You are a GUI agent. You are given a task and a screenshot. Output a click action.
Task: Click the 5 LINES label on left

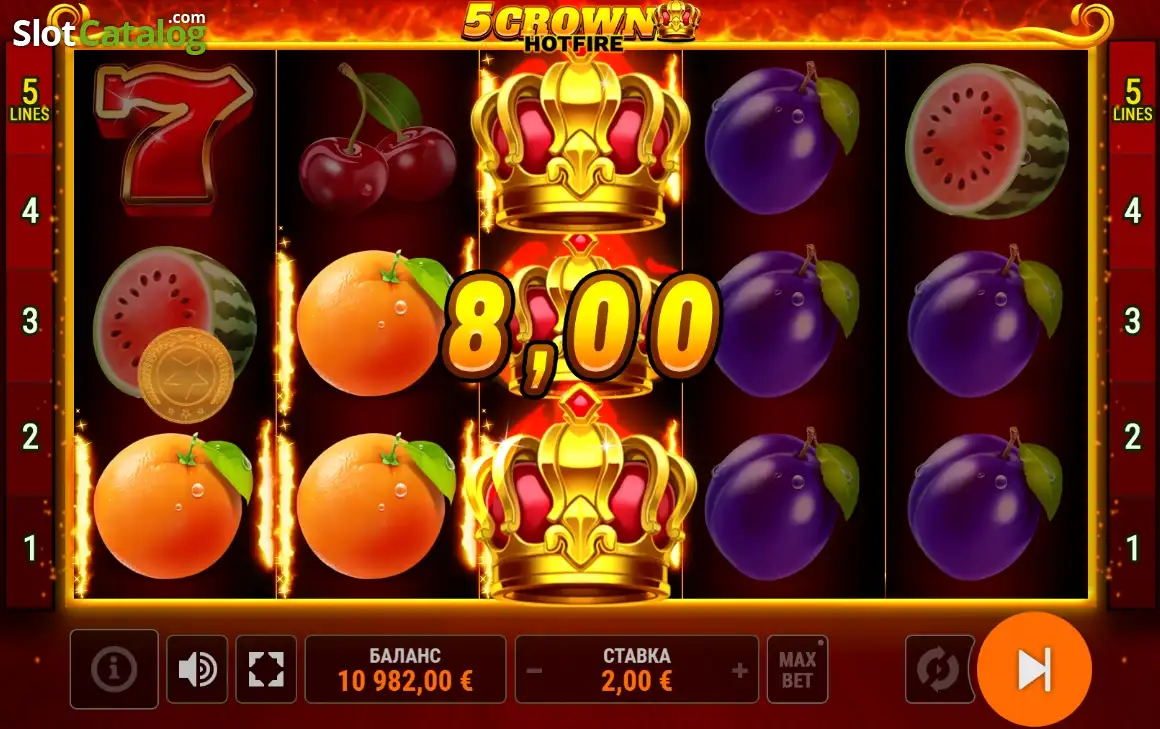coord(30,100)
